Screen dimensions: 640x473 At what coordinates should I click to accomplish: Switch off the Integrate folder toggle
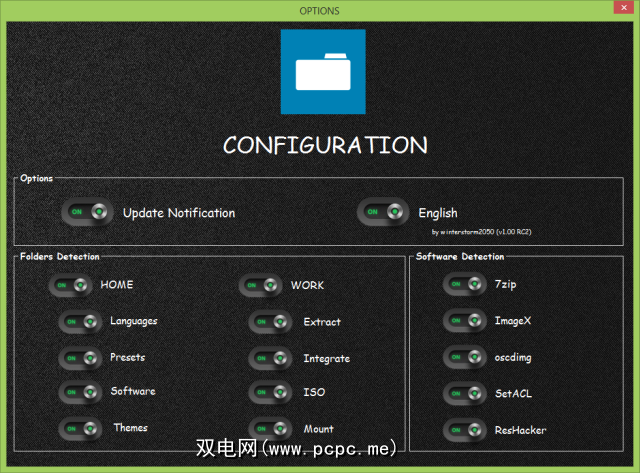[270, 358]
